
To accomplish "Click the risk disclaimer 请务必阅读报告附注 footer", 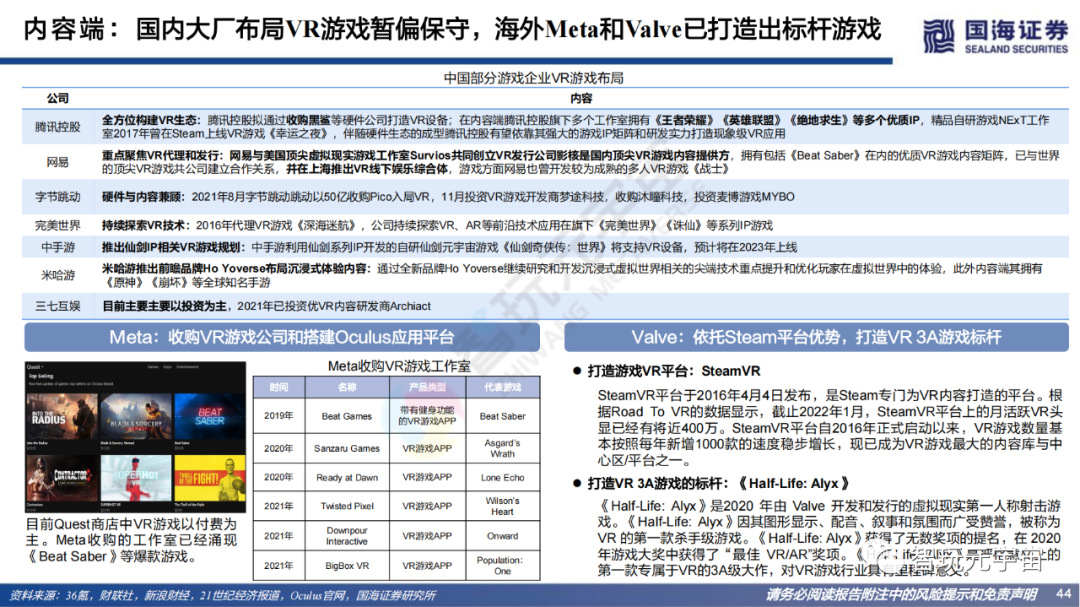I will tap(902, 594).
